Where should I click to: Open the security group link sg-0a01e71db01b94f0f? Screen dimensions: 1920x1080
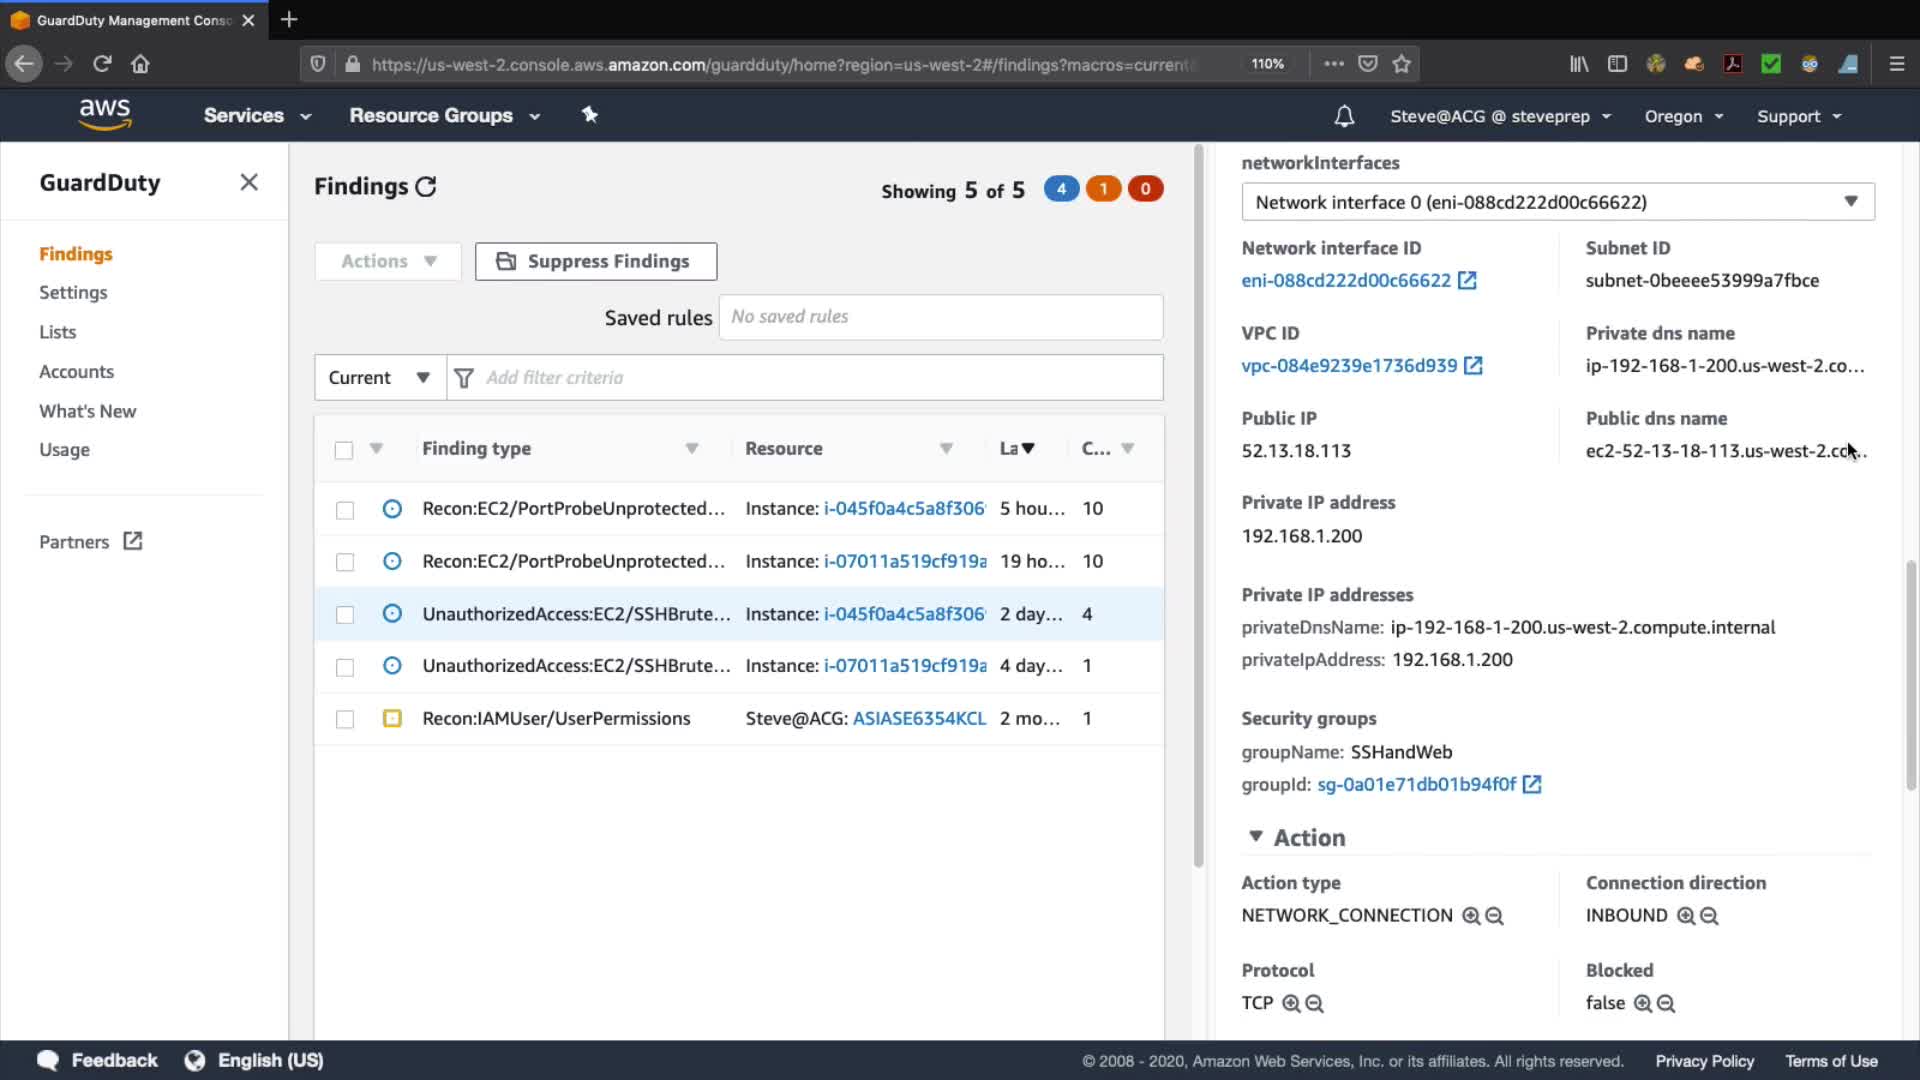tap(1416, 785)
